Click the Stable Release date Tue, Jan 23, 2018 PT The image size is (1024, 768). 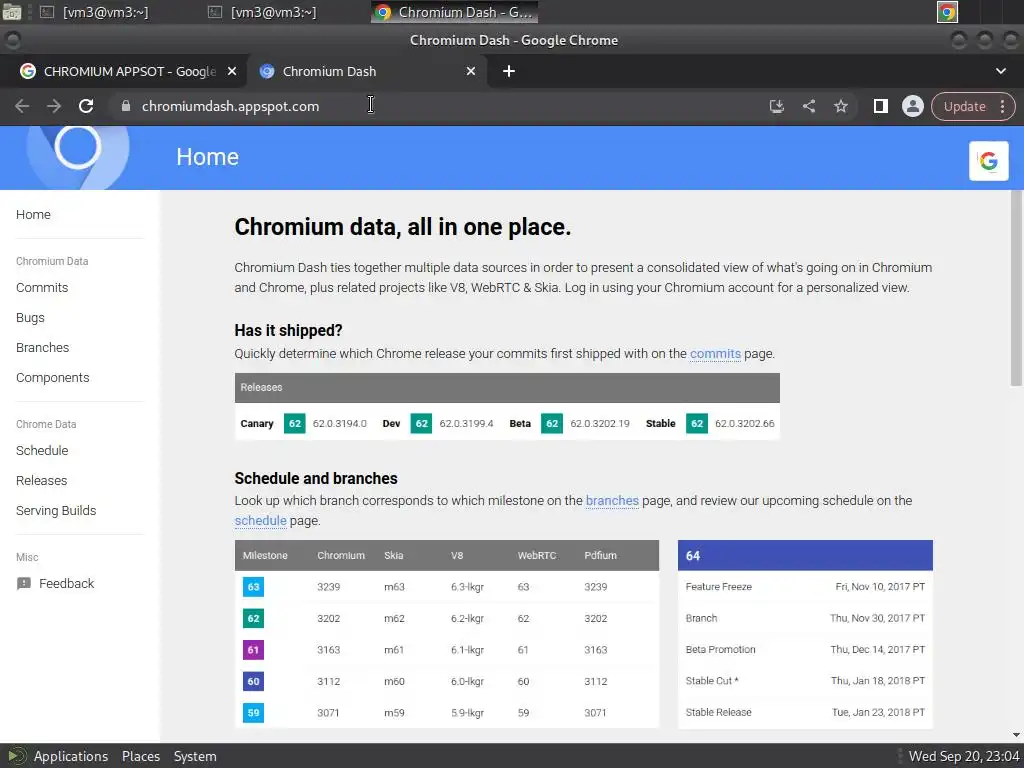[878, 712]
